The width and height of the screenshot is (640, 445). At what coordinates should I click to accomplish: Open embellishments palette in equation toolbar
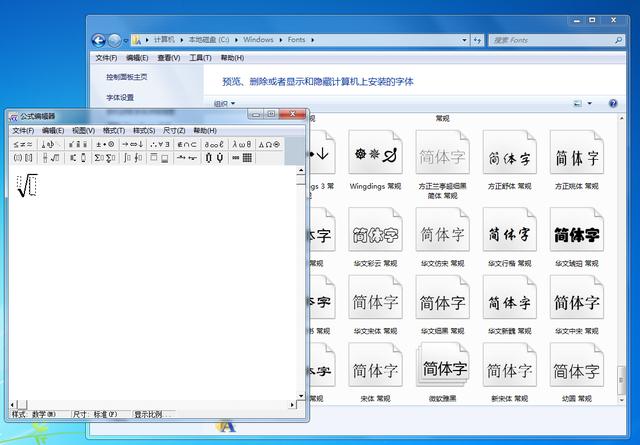coord(78,145)
